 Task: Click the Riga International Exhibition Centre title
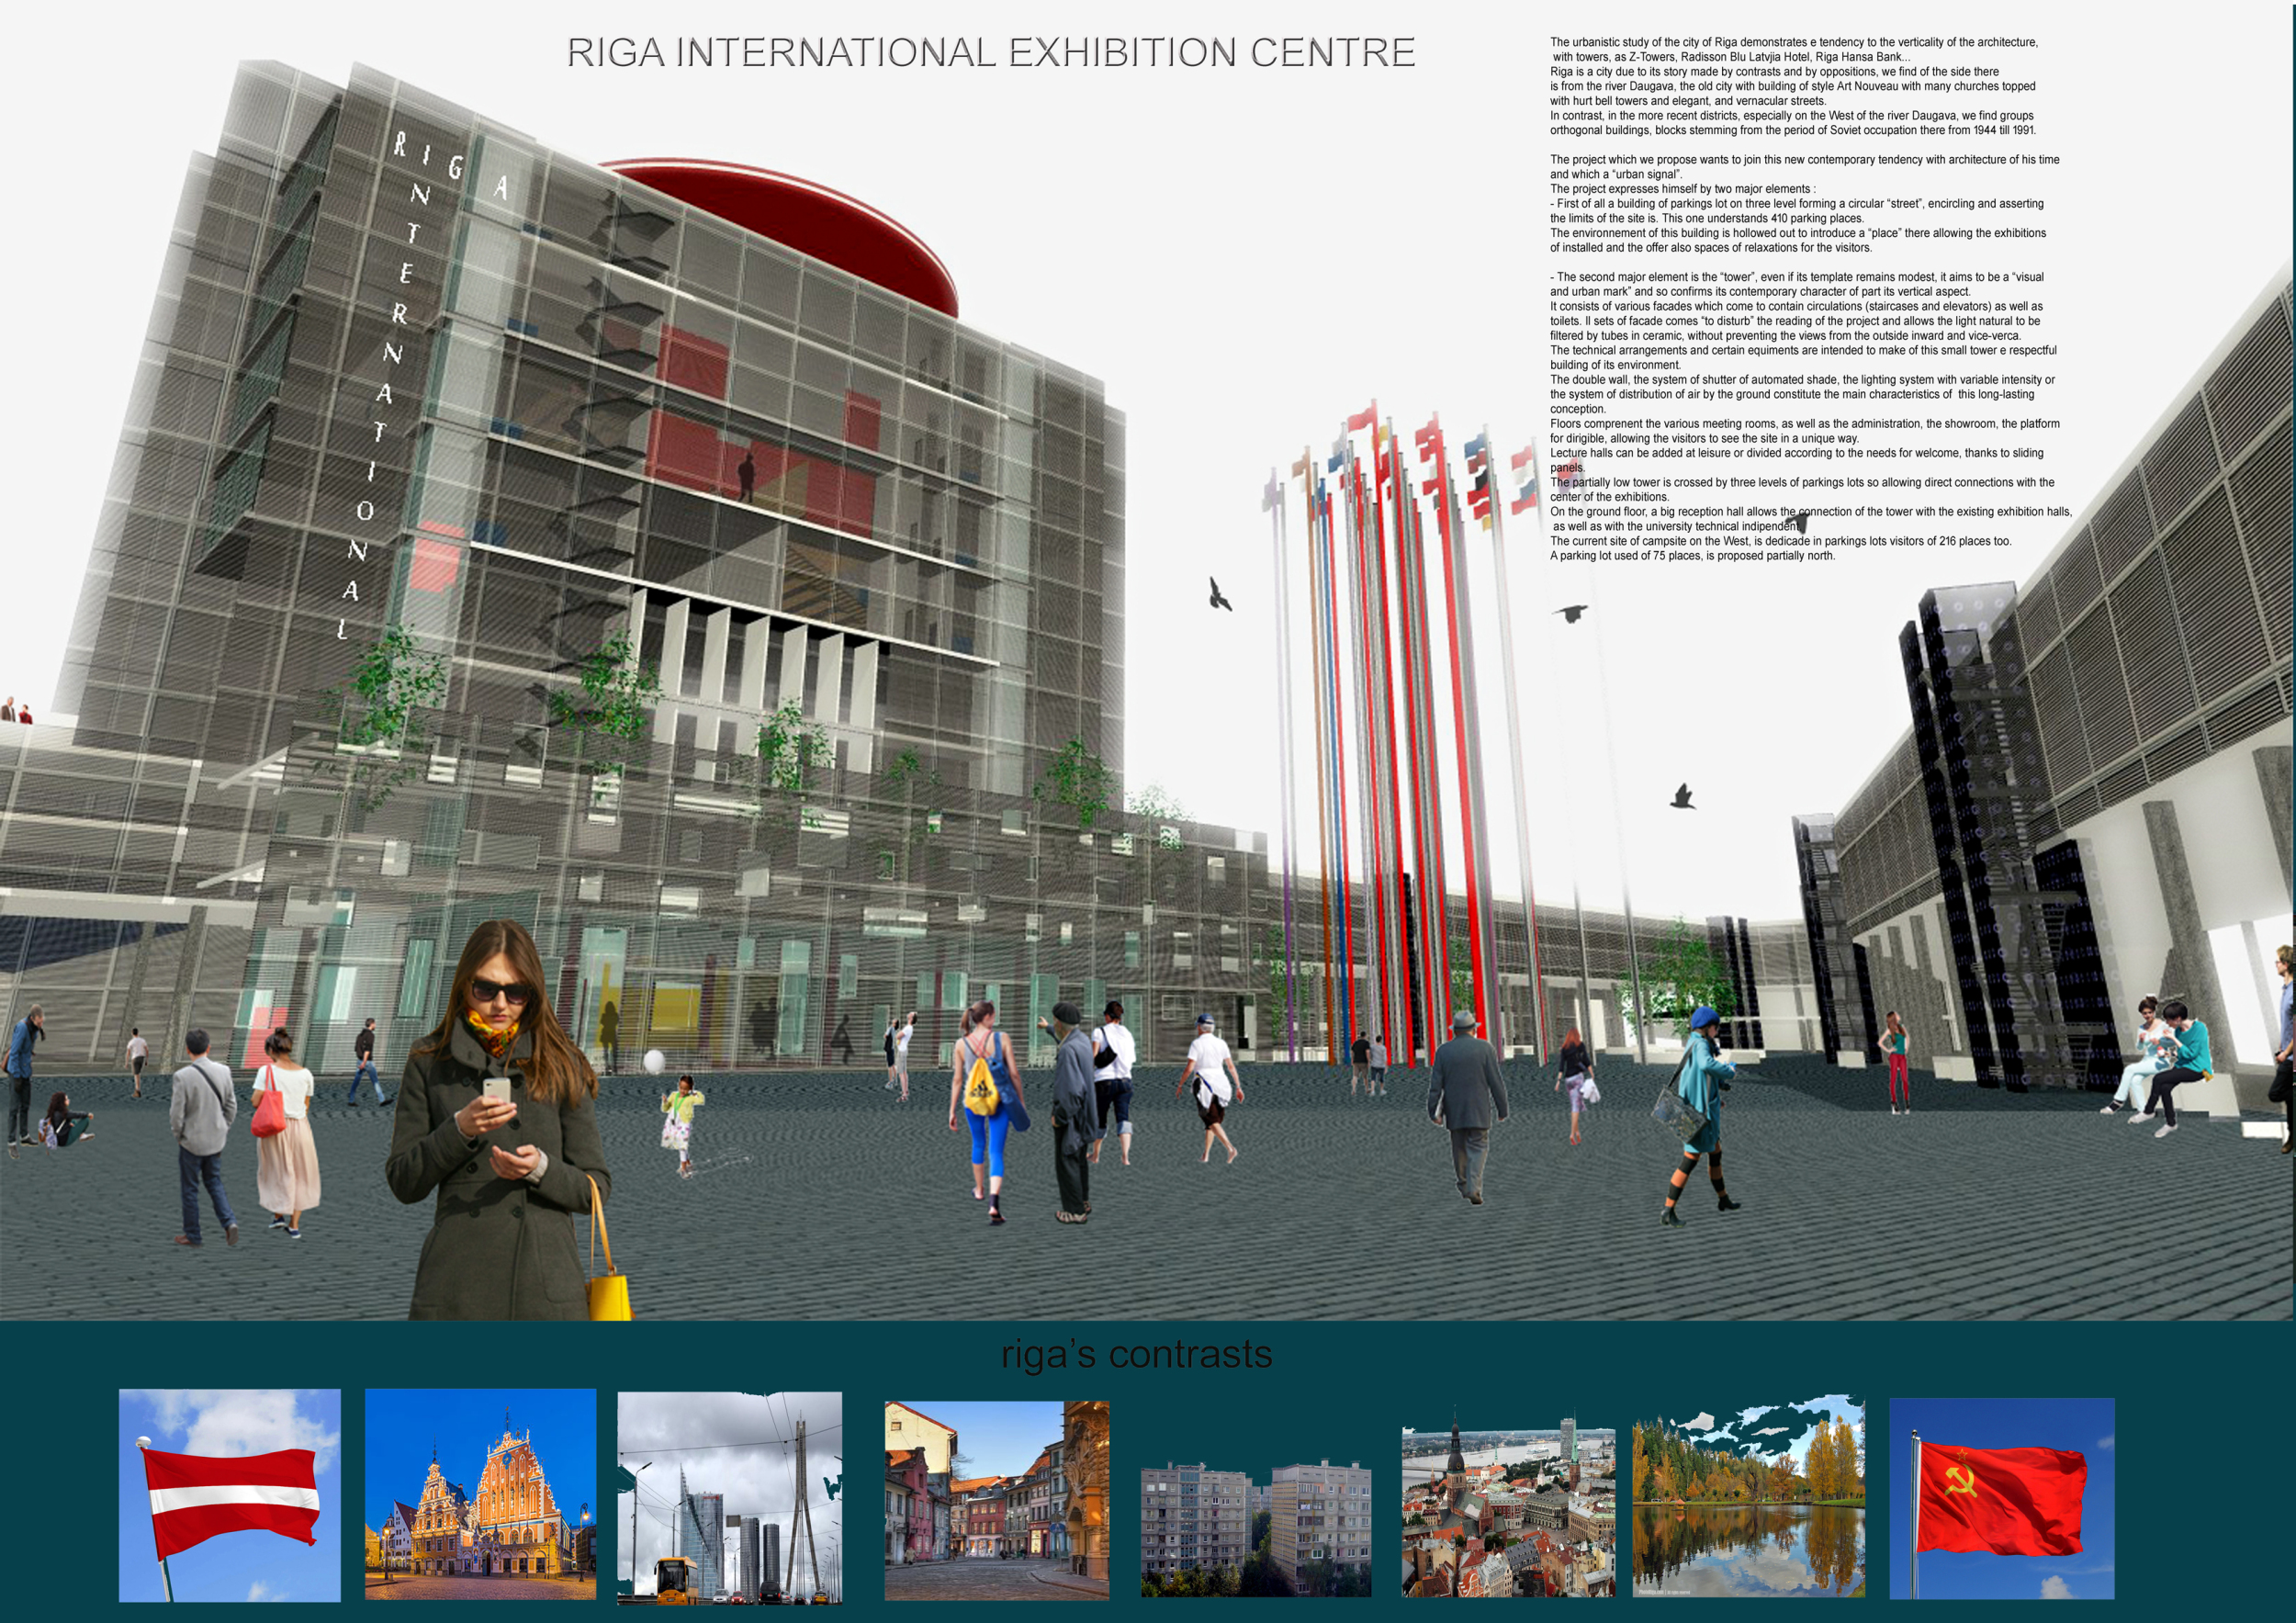pos(990,52)
